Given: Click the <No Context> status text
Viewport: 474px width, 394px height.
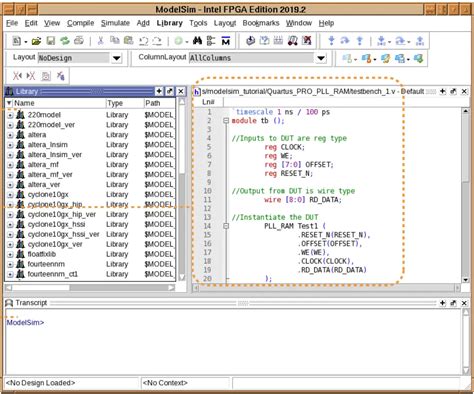Looking at the screenshot, I should pyautogui.click(x=165, y=383).
